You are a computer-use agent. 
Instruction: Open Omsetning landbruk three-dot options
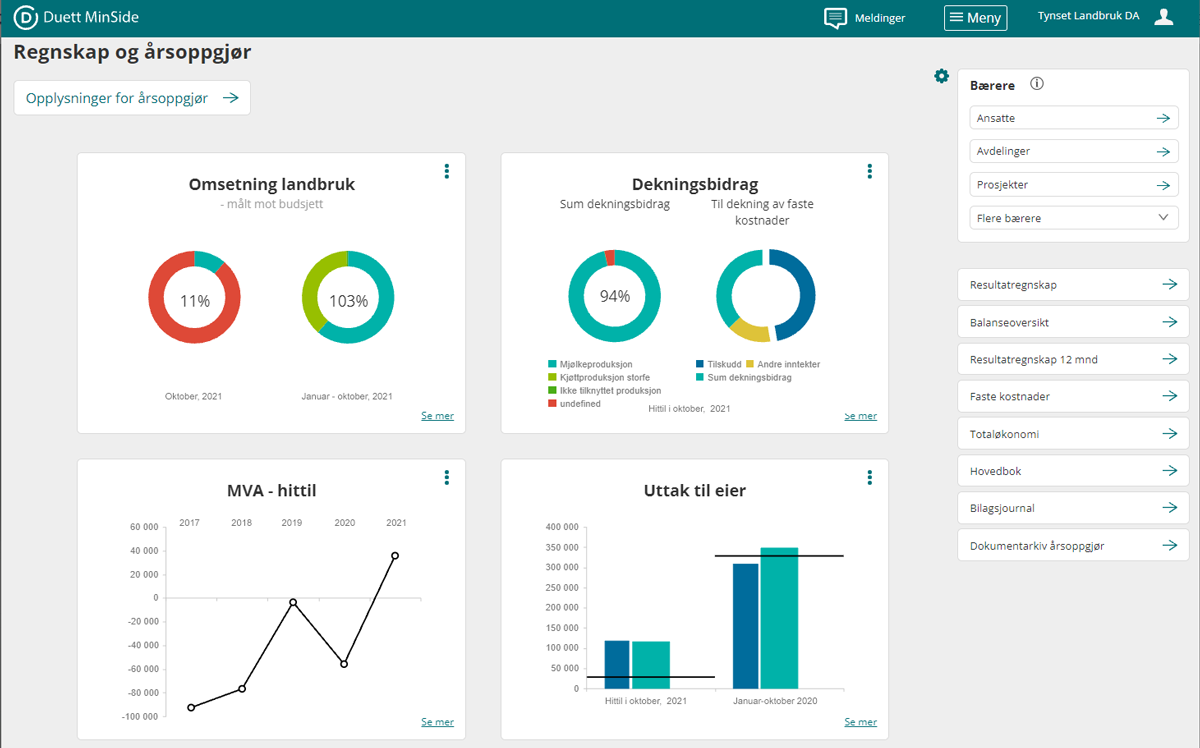coord(447,171)
